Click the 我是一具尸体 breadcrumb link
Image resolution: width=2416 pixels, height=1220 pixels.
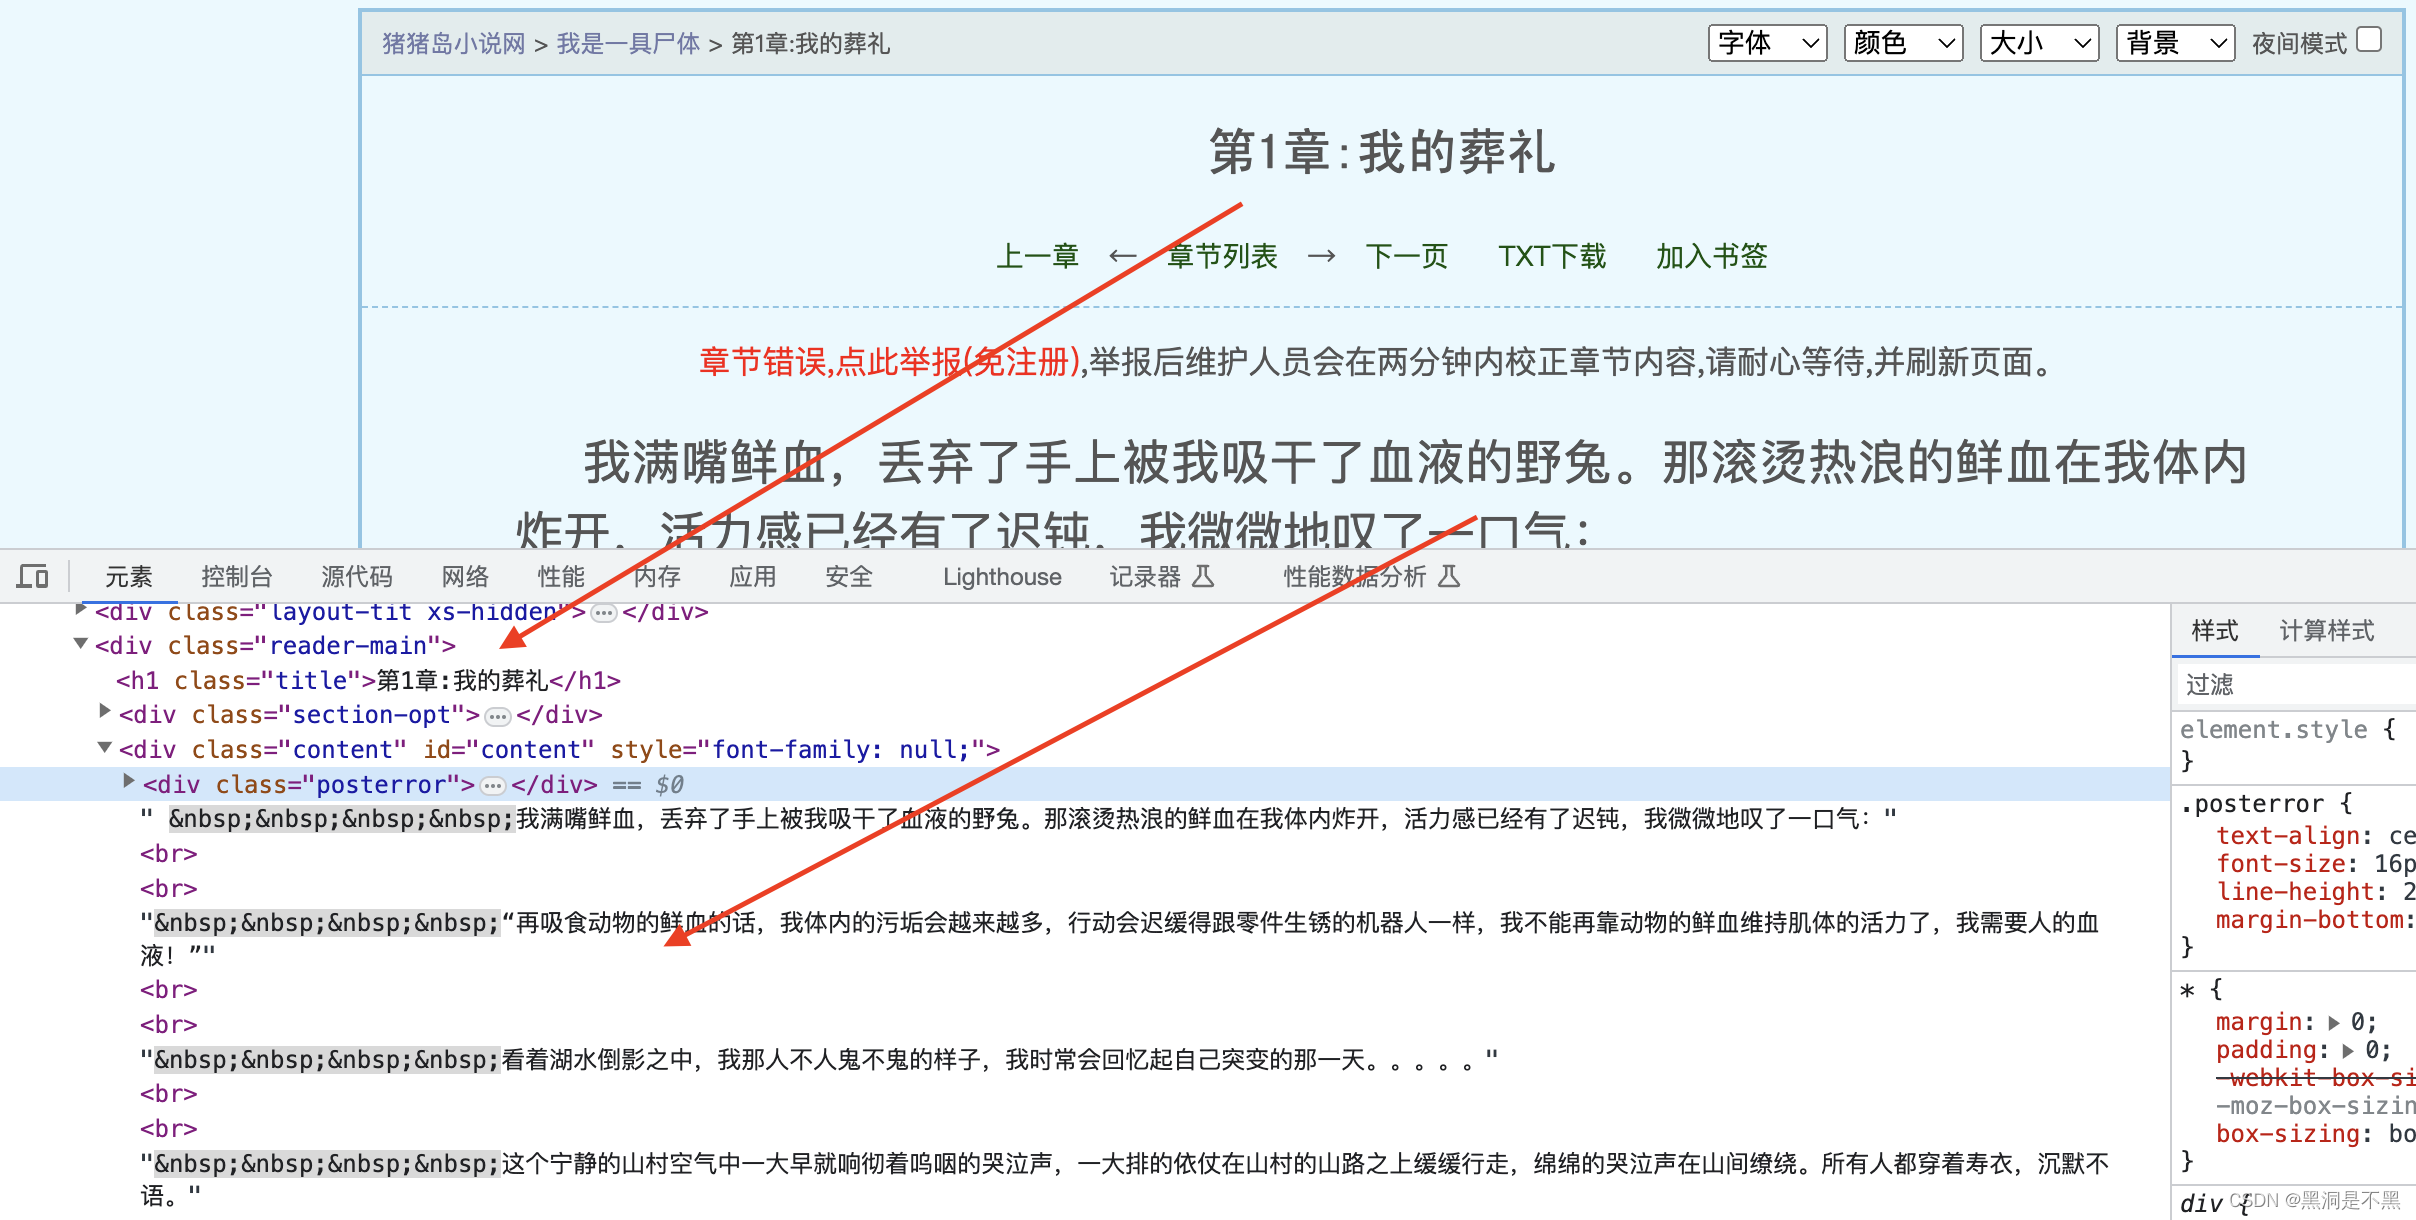click(x=629, y=44)
